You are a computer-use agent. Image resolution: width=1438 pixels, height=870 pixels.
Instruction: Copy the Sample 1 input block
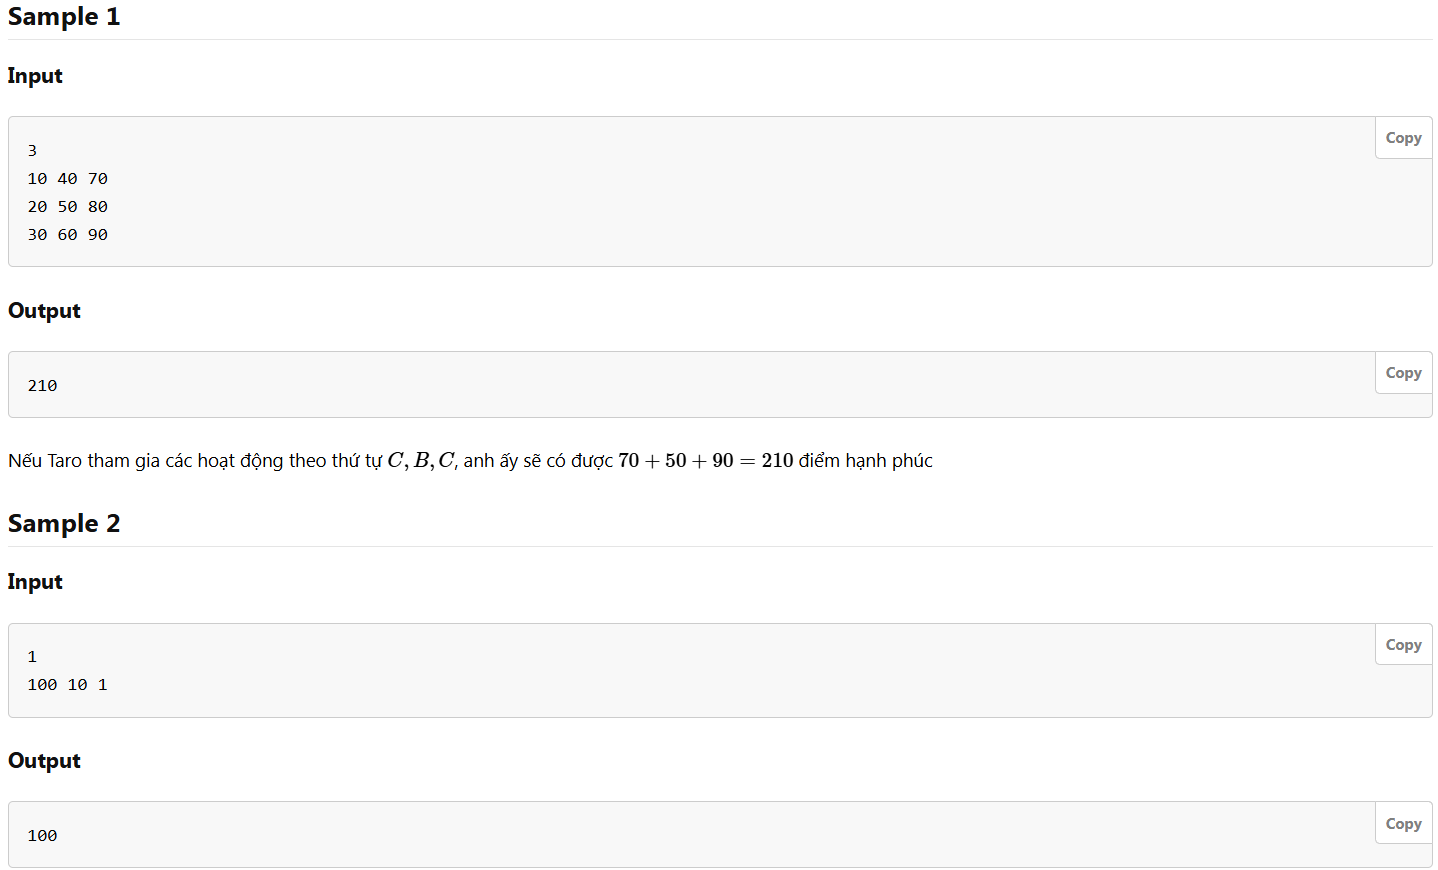(x=1403, y=138)
